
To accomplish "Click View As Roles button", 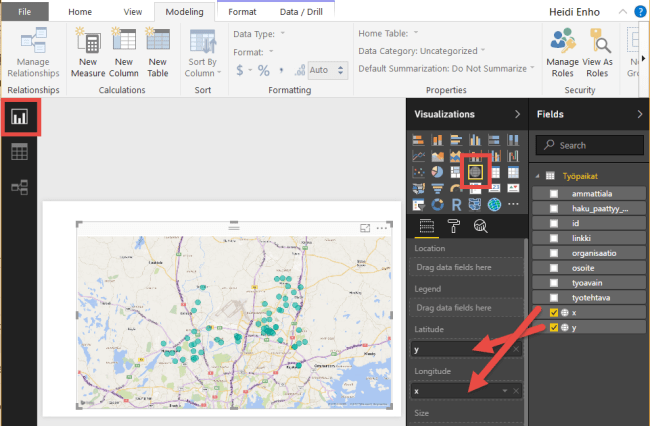I will click(599, 53).
